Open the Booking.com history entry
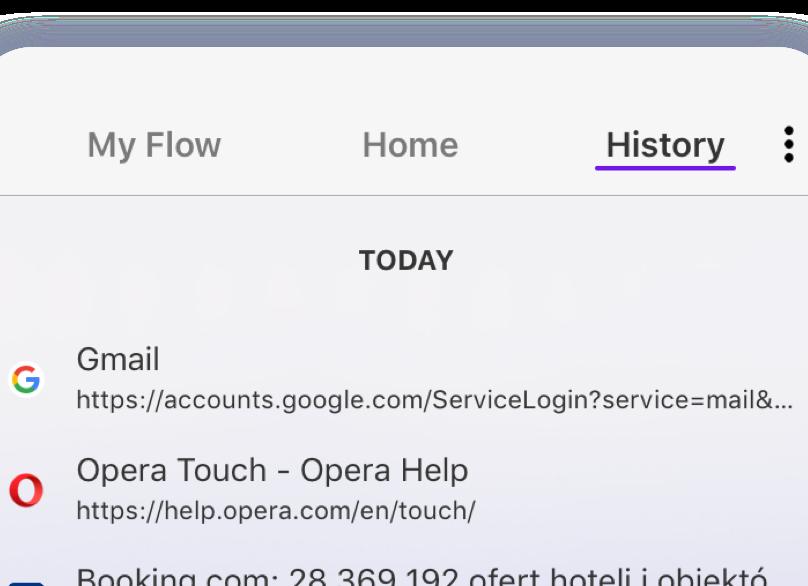808x586 pixels. [420, 577]
